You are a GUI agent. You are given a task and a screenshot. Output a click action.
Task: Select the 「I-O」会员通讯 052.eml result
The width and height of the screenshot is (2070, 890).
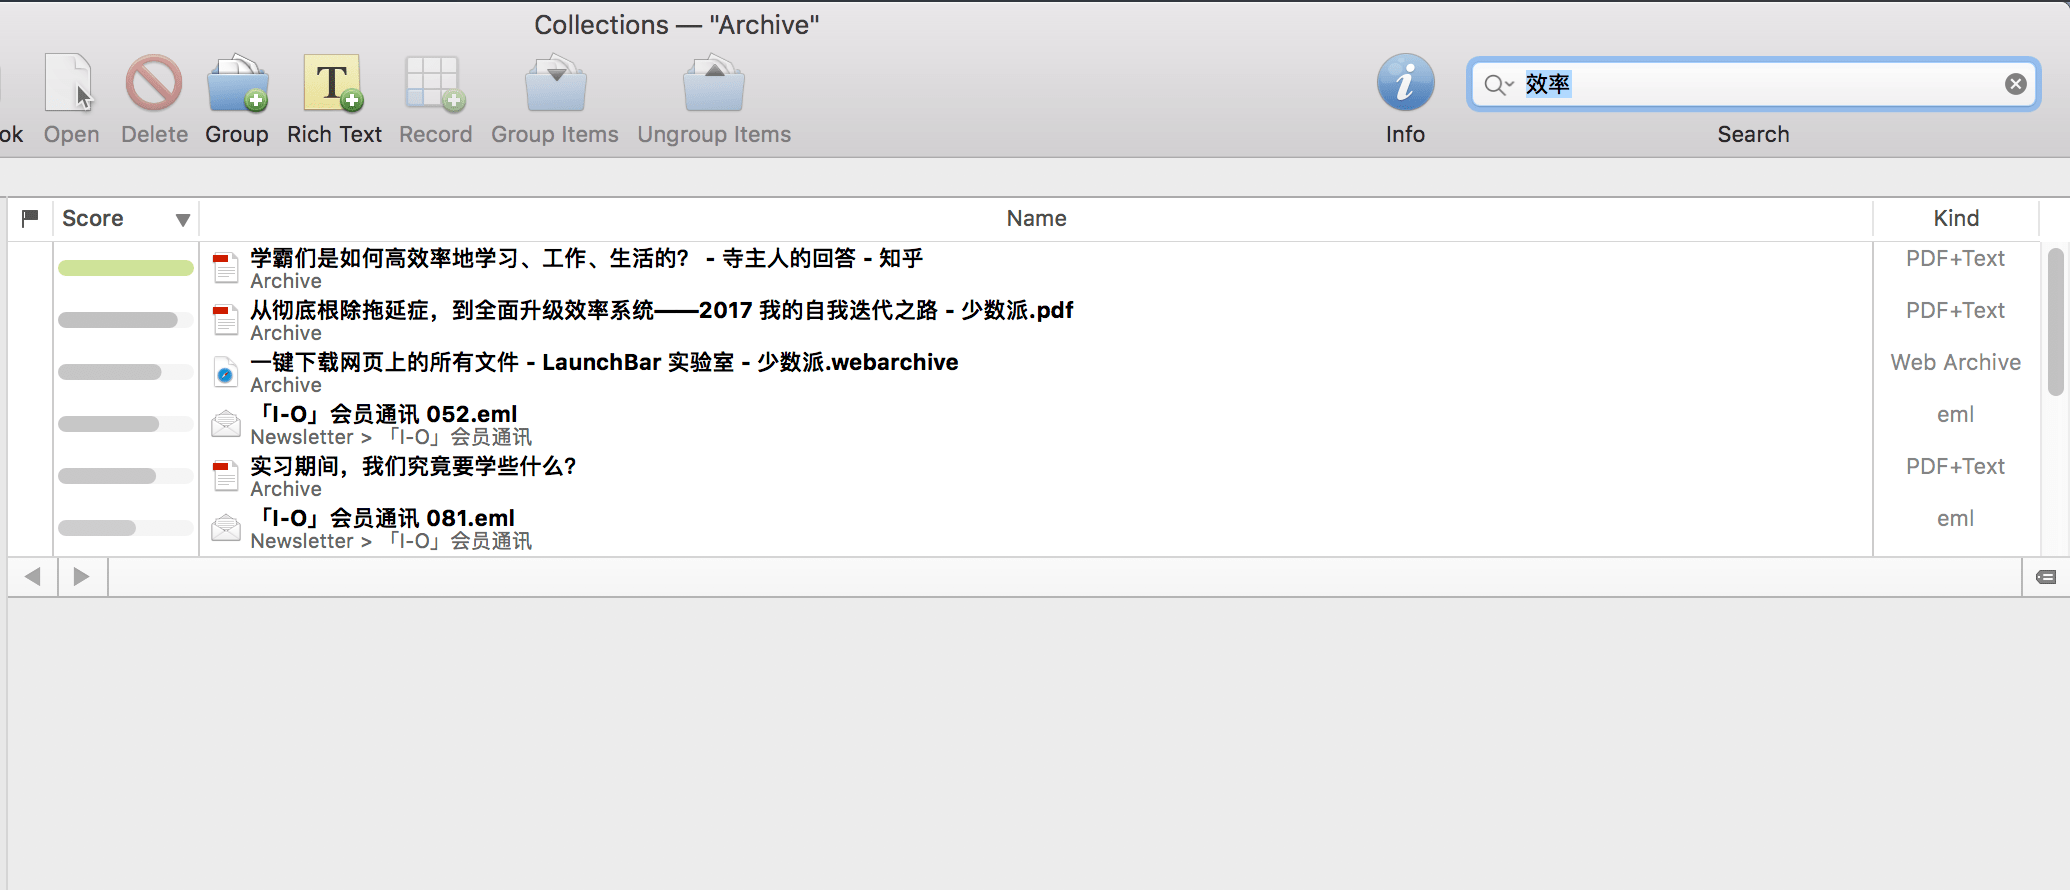click(388, 415)
